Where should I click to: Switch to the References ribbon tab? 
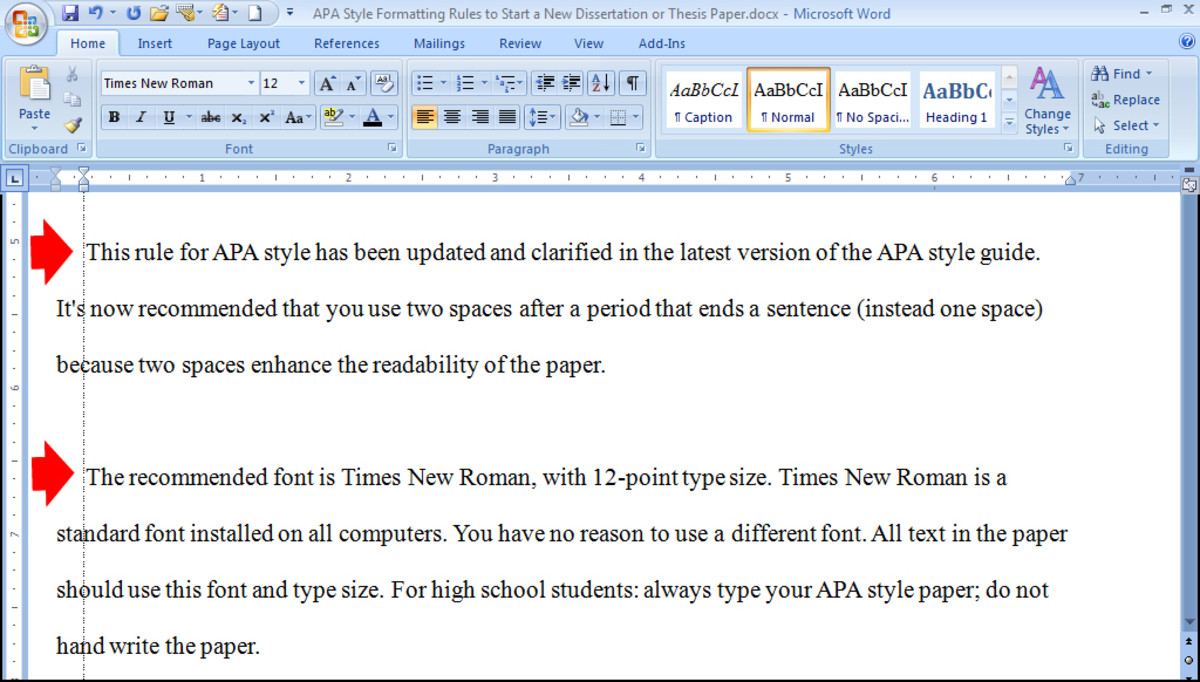346,43
